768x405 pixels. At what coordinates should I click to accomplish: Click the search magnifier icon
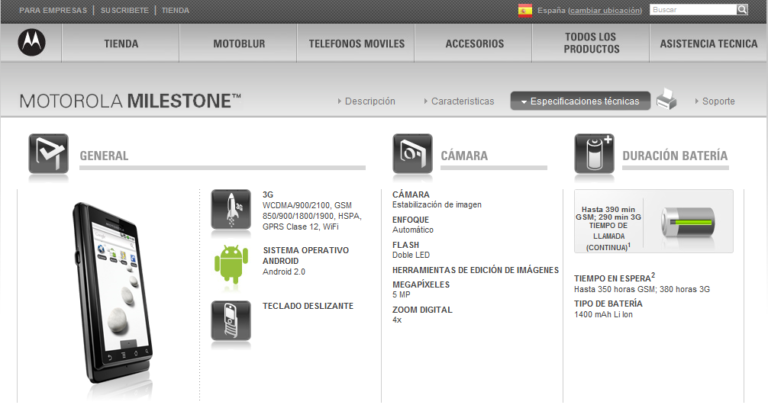[x=742, y=10]
